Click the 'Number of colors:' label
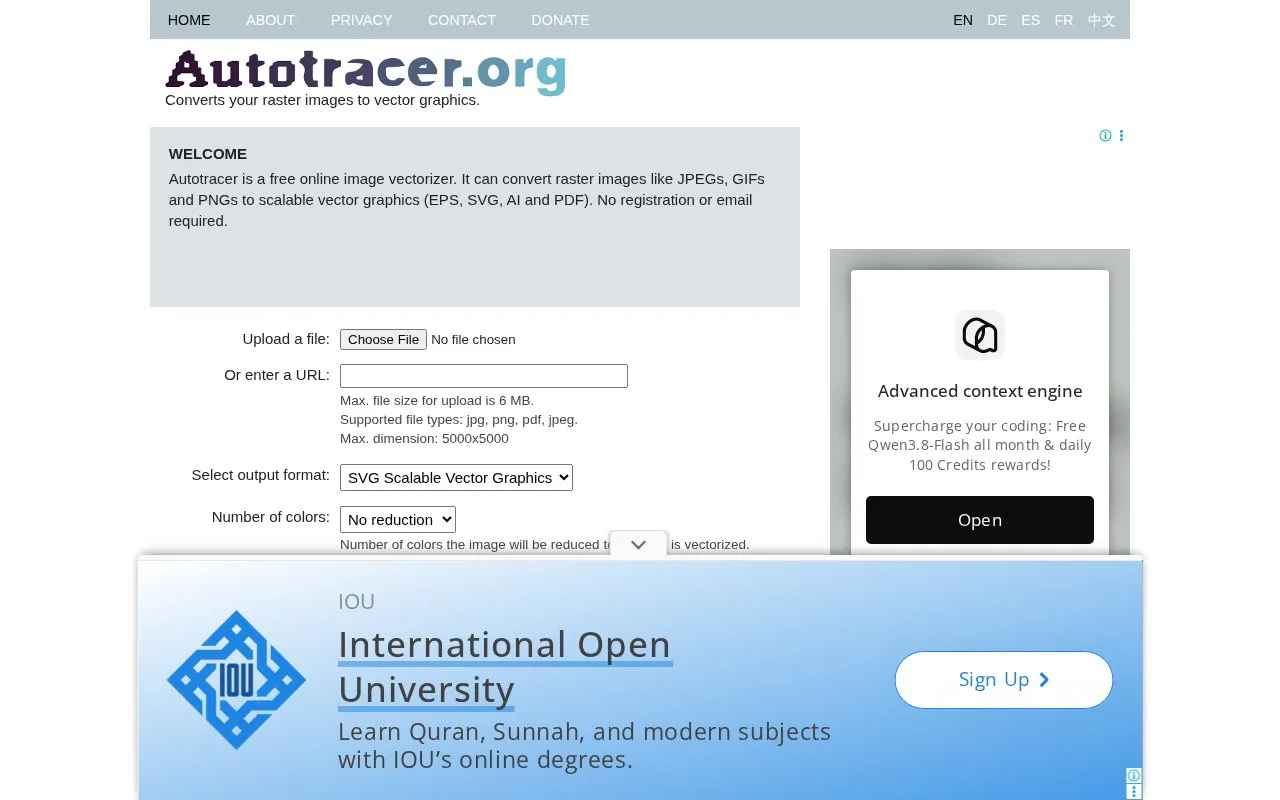The height and width of the screenshot is (800, 1280). (x=271, y=517)
